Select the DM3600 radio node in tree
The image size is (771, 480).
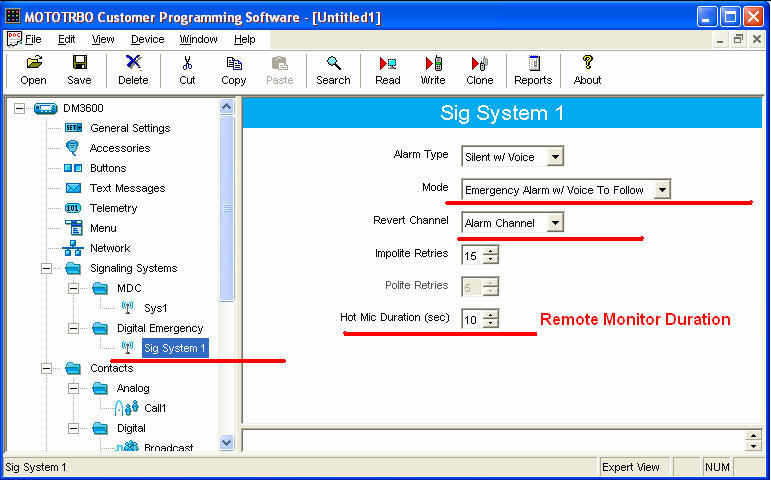point(84,108)
